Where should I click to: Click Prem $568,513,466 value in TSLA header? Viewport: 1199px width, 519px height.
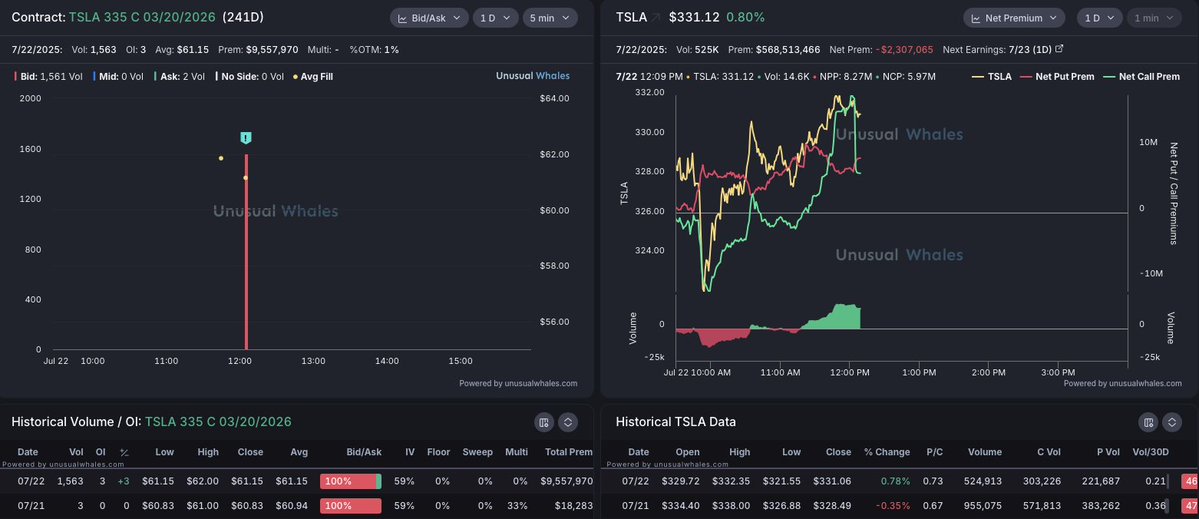pyautogui.click(x=788, y=49)
